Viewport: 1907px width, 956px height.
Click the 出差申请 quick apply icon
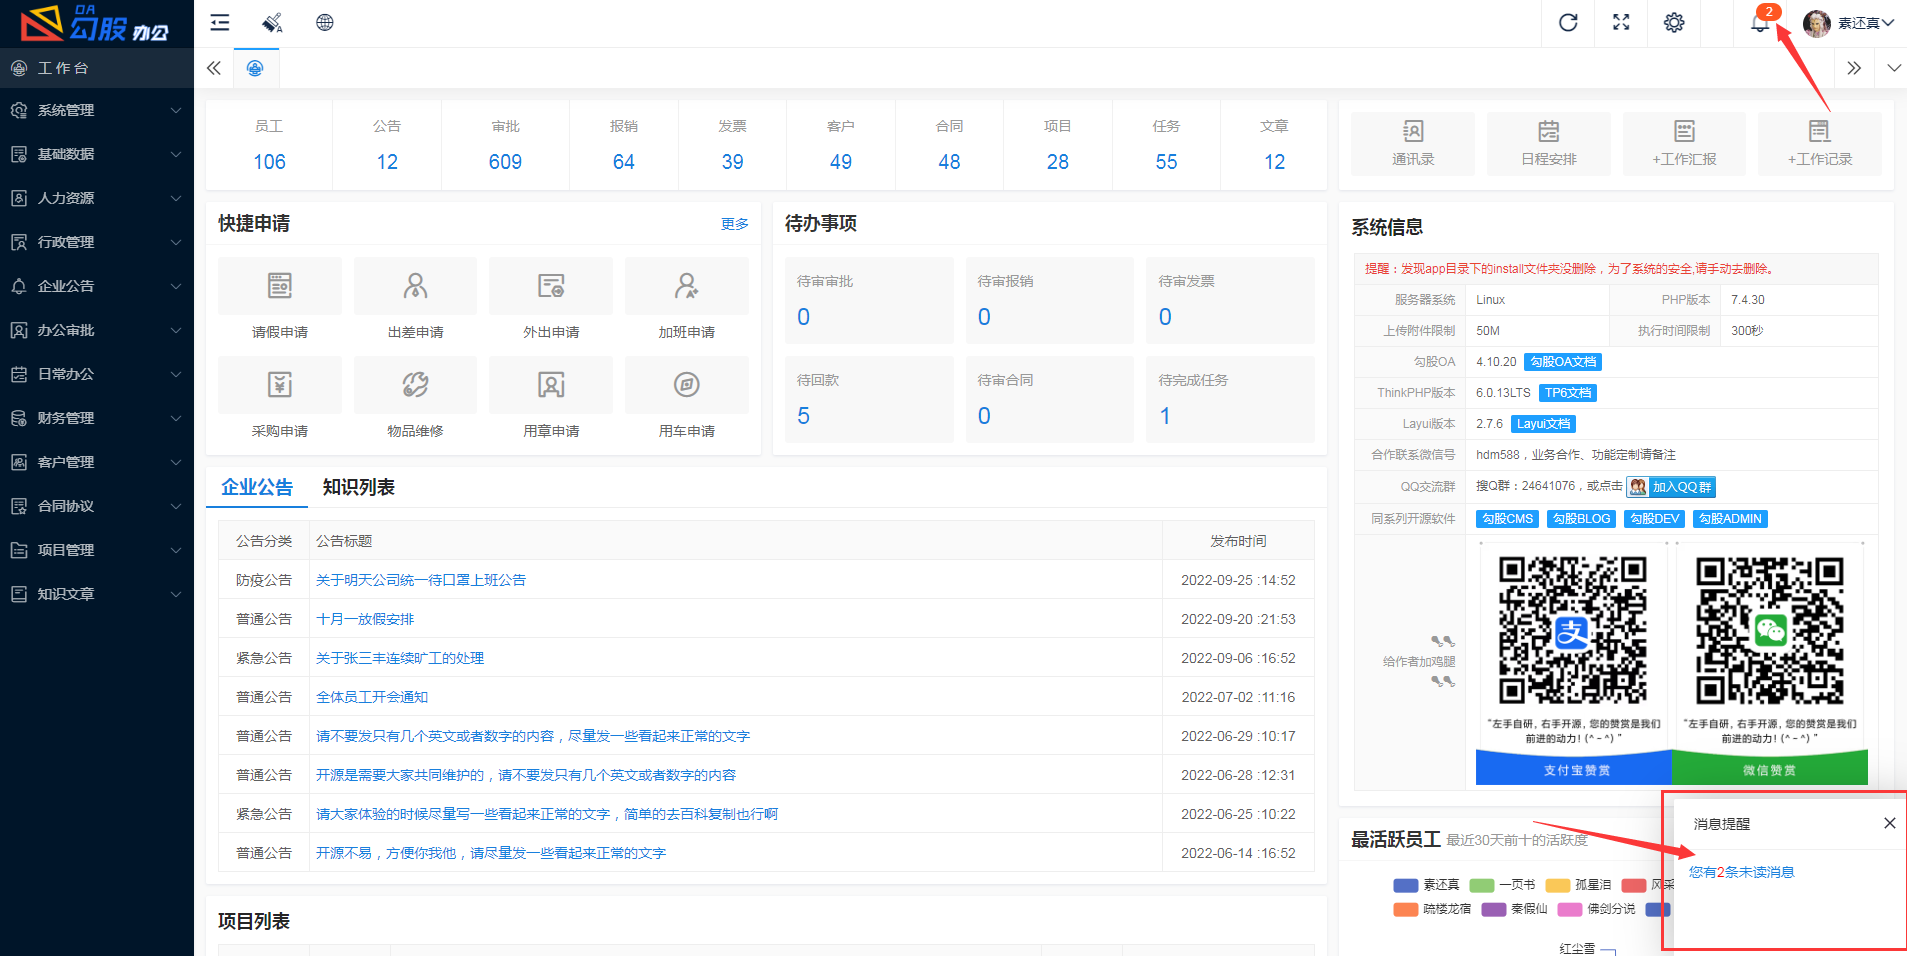[415, 286]
